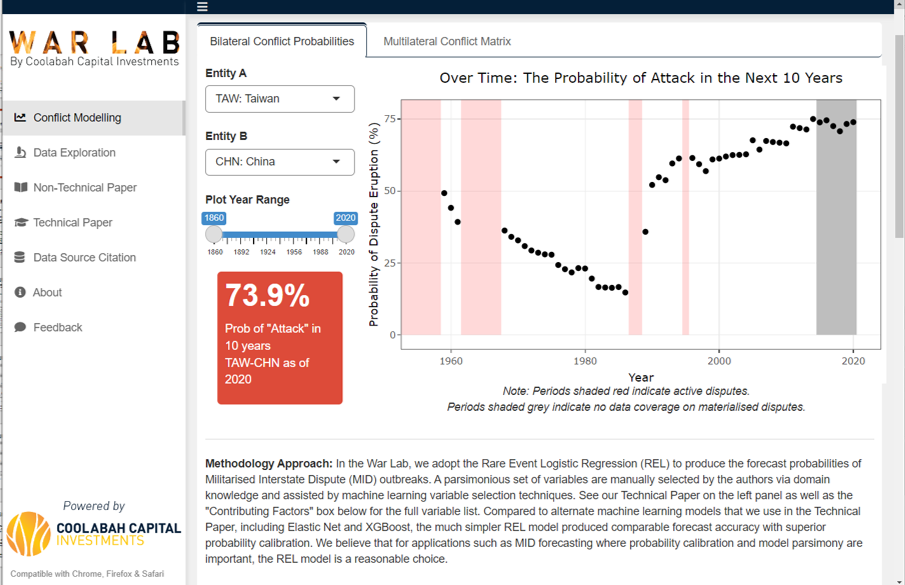905x585 pixels.
Task: Open the Feedback sidebar link
Action: [x=58, y=328]
